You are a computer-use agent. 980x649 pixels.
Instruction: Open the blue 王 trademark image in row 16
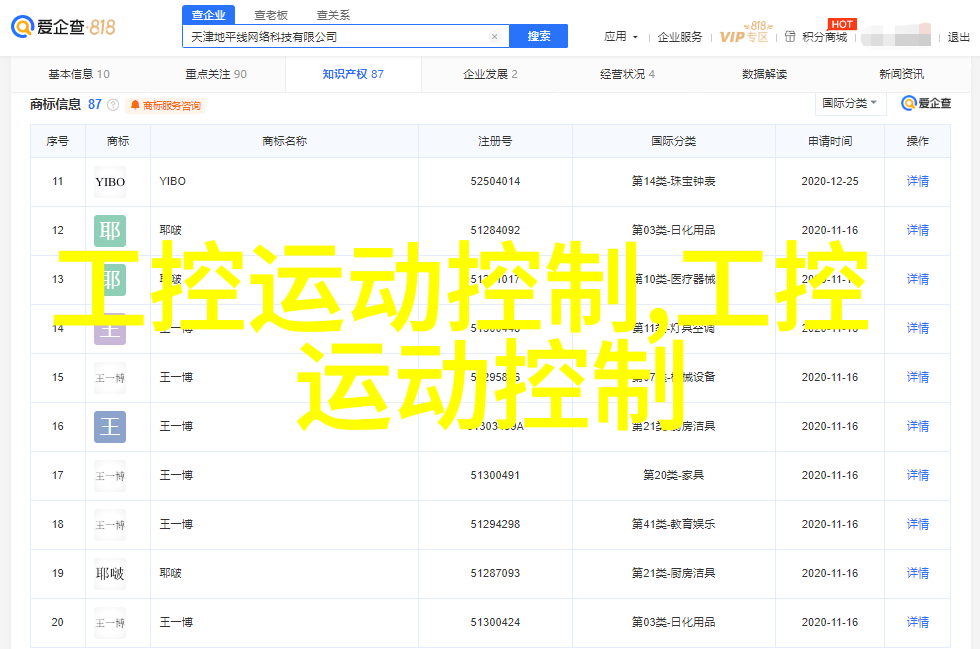pyautogui.click(x=110, y=427)
